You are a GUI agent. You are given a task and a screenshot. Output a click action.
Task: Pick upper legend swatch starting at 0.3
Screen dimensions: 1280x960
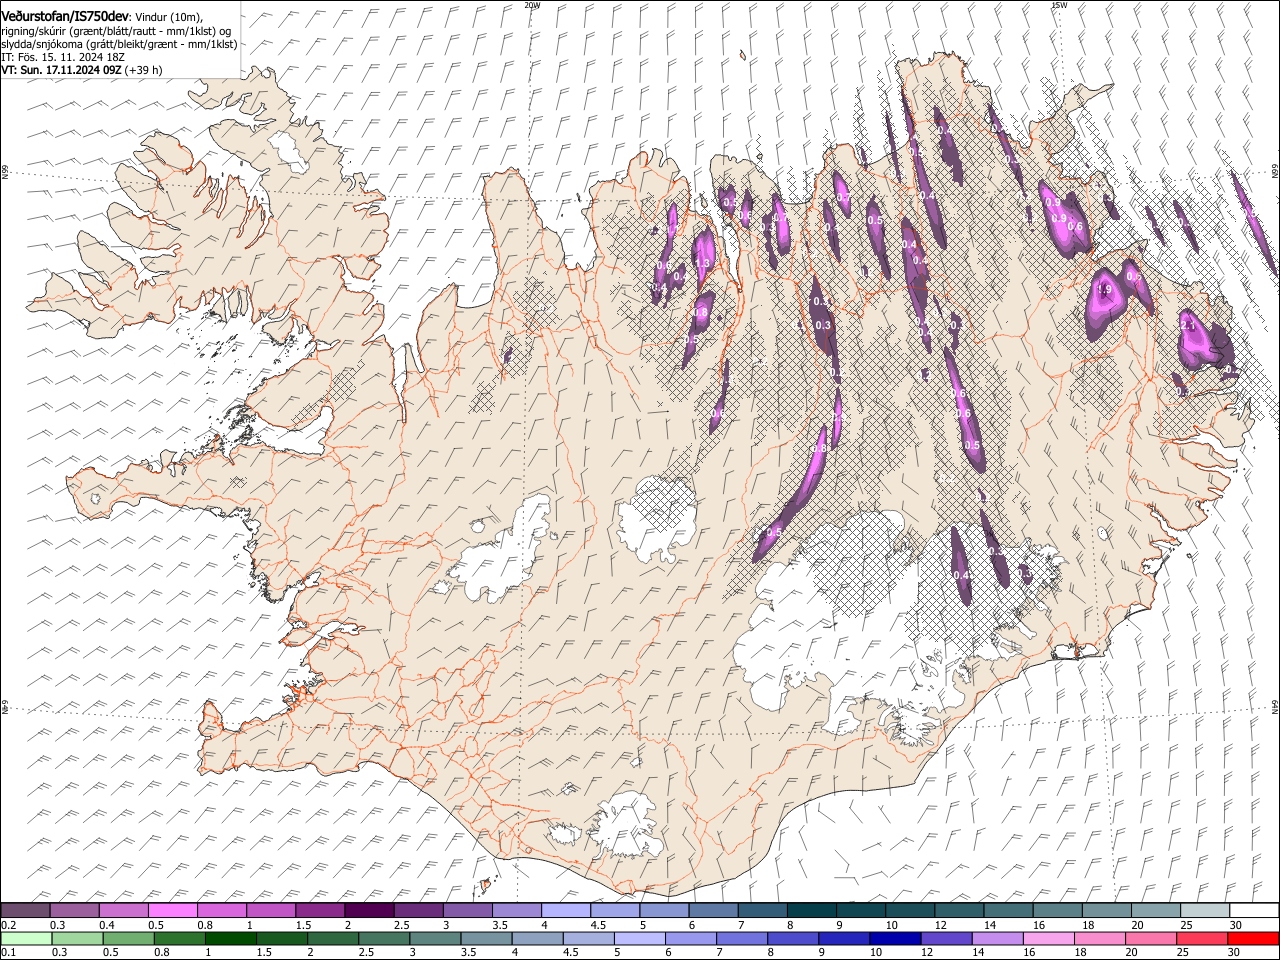pos(75,911)
